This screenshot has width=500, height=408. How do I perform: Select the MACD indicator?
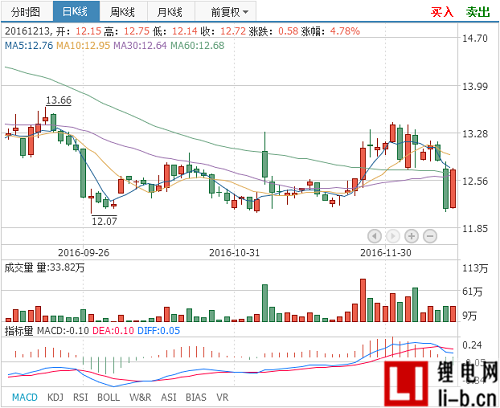(25, 397)
